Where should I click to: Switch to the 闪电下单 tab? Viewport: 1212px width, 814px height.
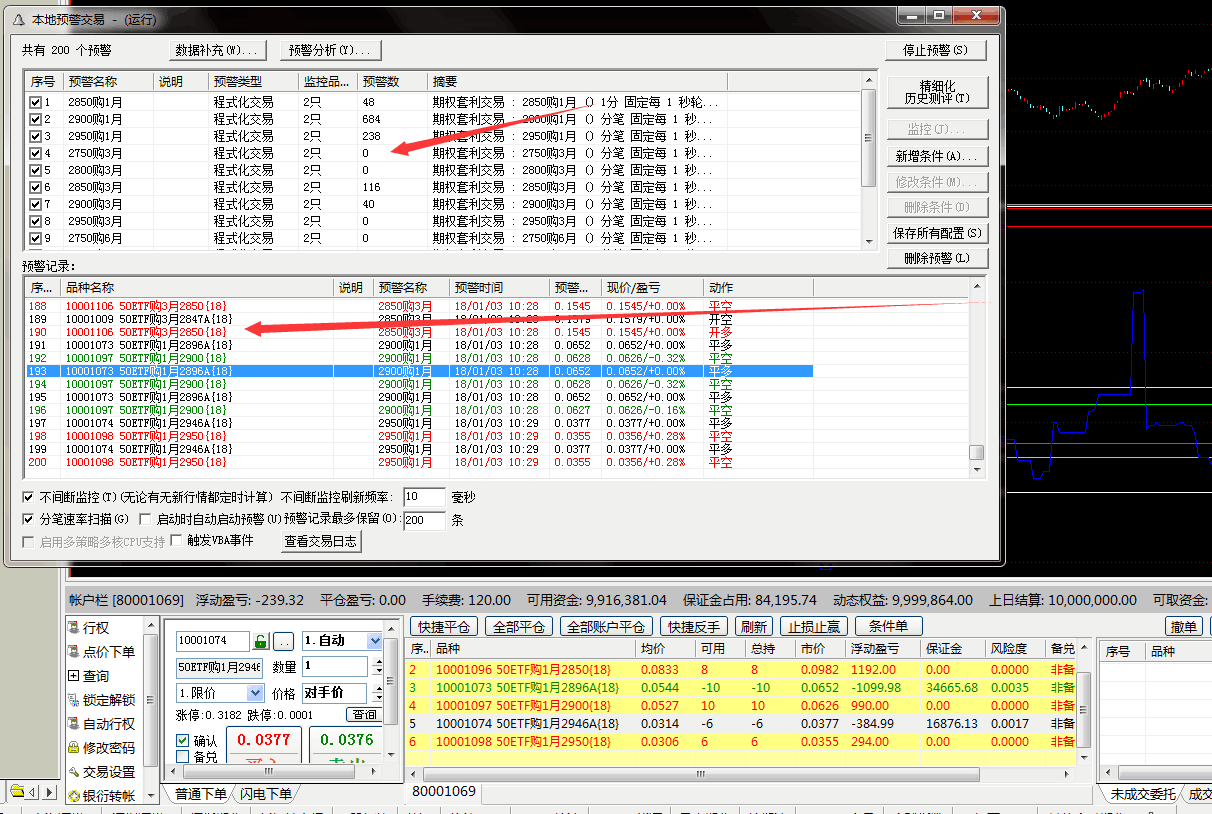[x=265, y=794]
